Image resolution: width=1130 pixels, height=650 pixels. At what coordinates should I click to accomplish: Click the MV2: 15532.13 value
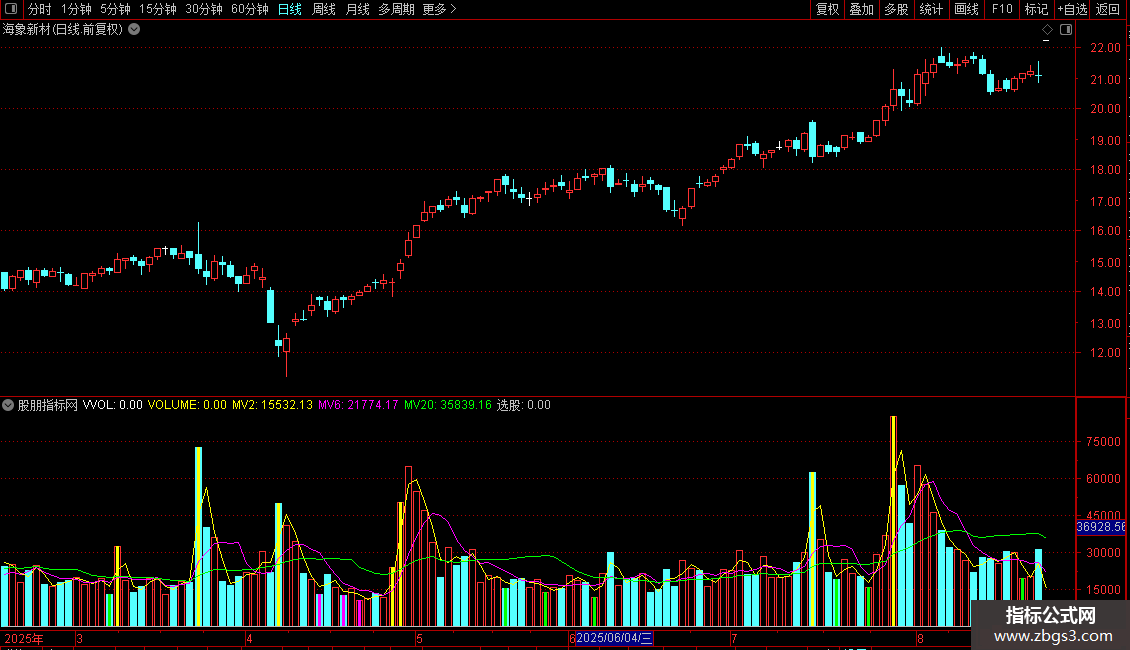[x=272, y=405]
